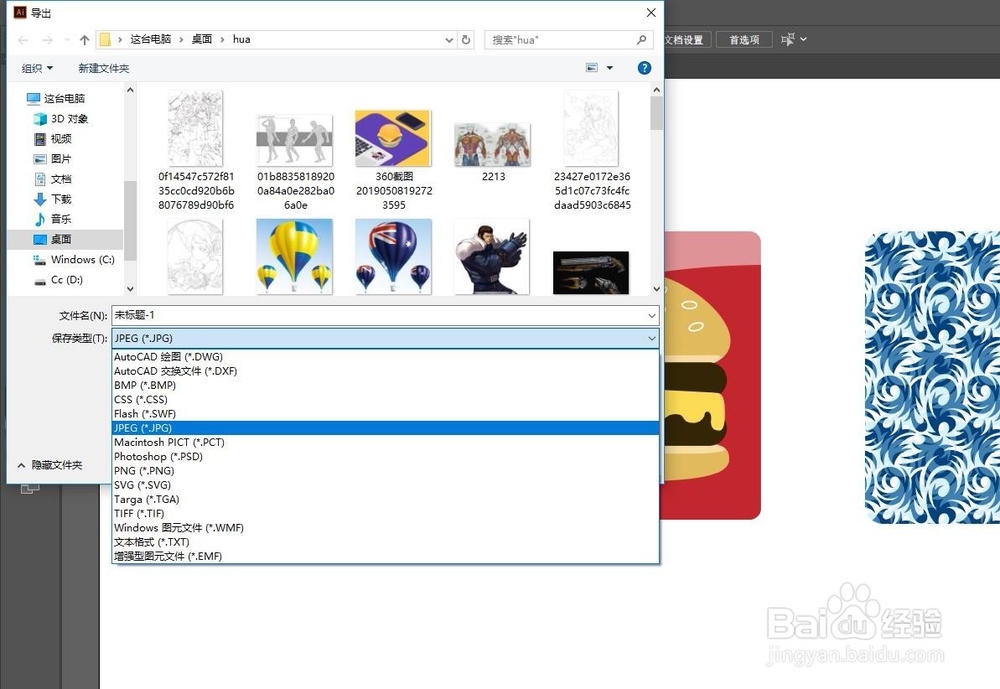Click the hot air balloon image thumbnail
The width and height of the screenshot is (1000, 689).
294,254
